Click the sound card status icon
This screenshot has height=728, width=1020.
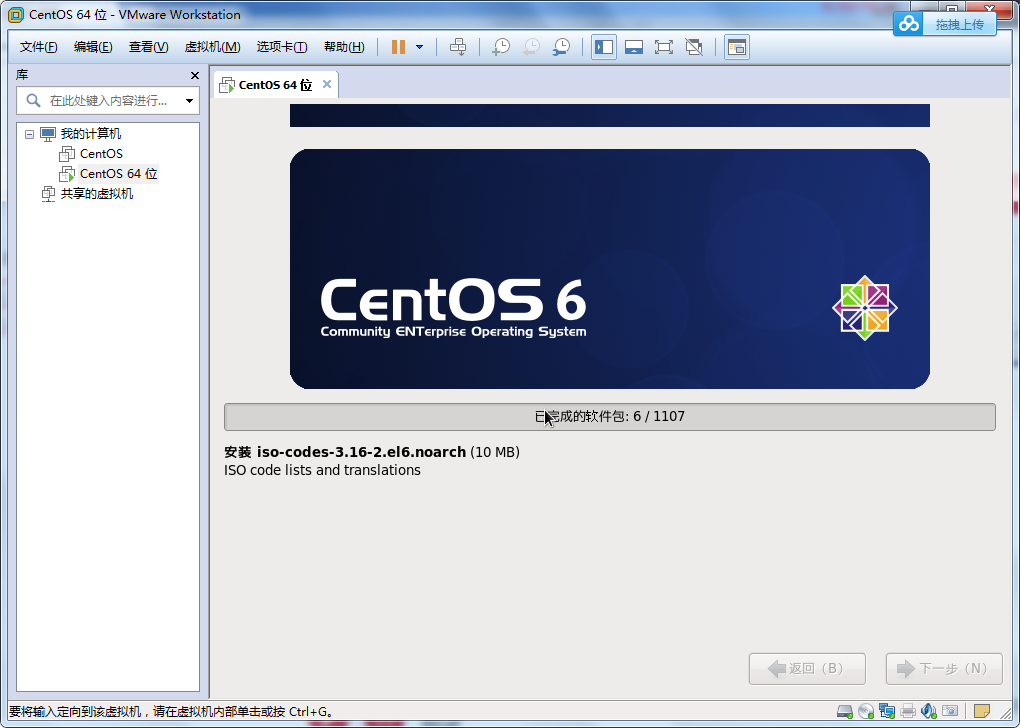[929, 711]
